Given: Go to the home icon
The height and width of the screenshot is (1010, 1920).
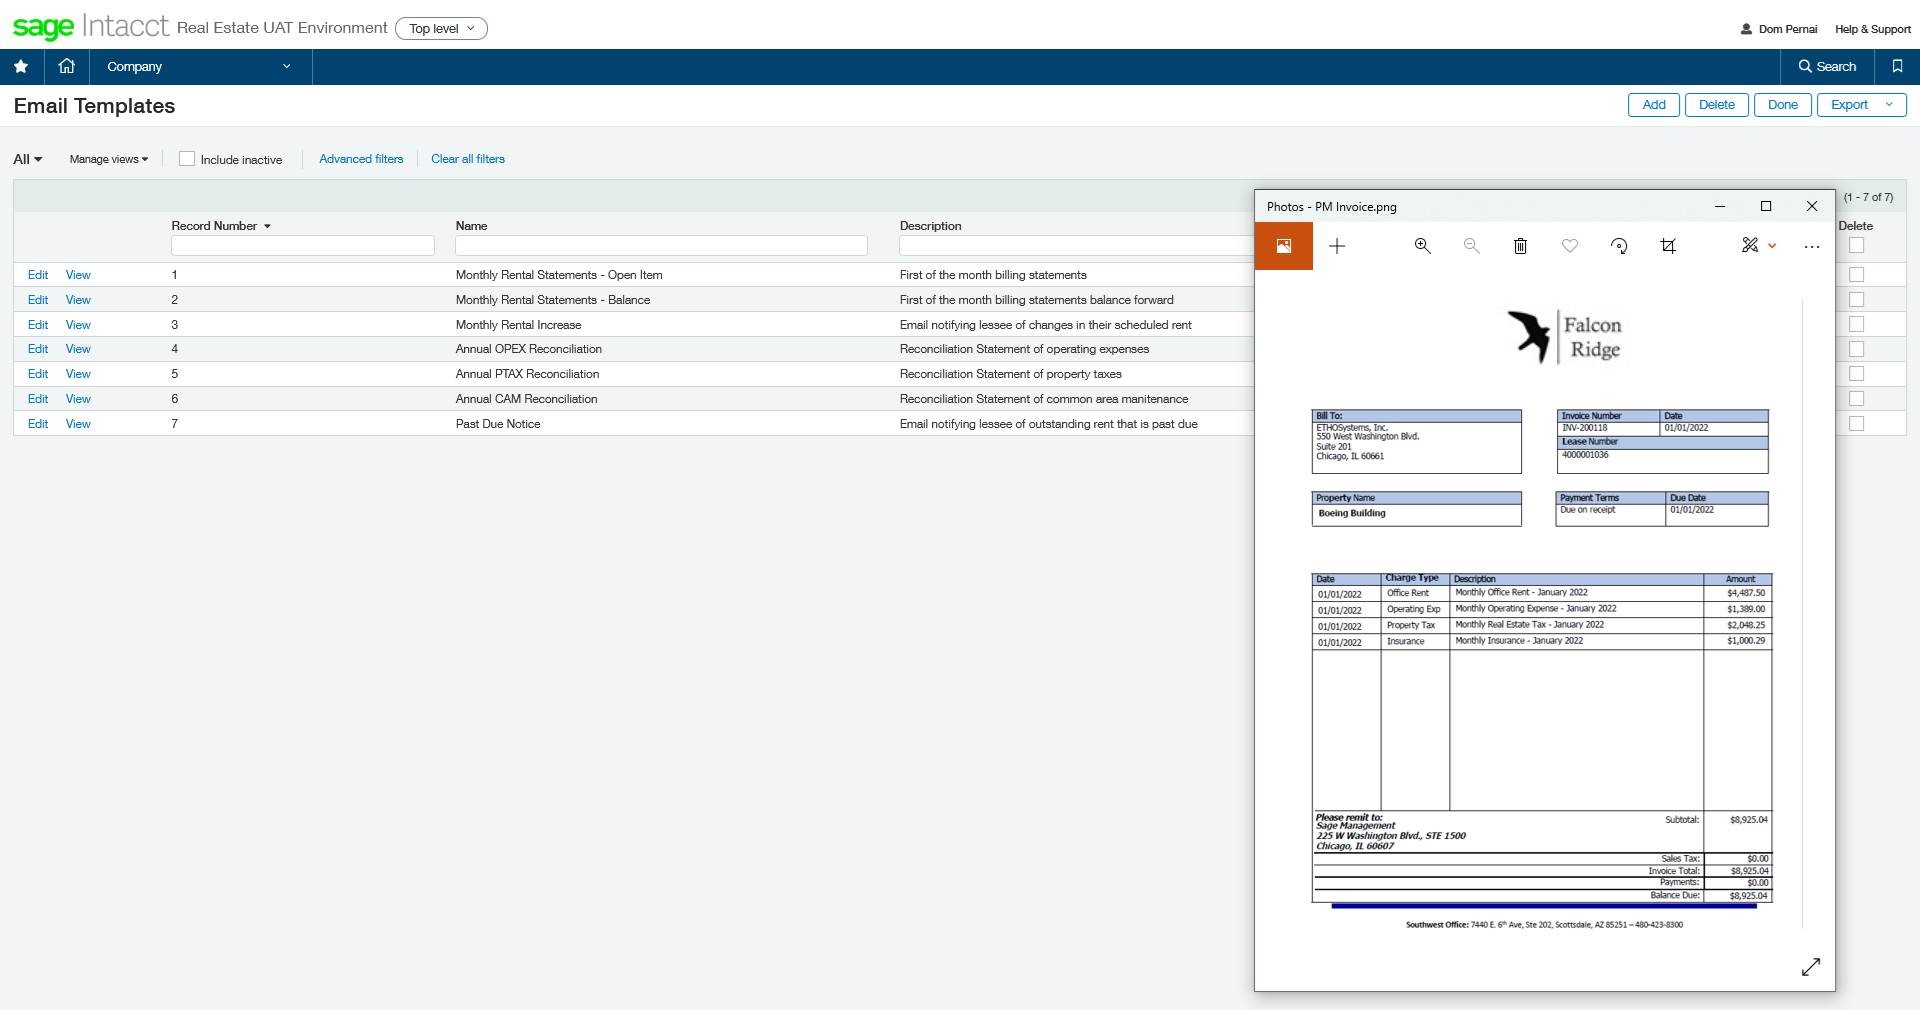Looking at the screenshot, I should 67,67.
